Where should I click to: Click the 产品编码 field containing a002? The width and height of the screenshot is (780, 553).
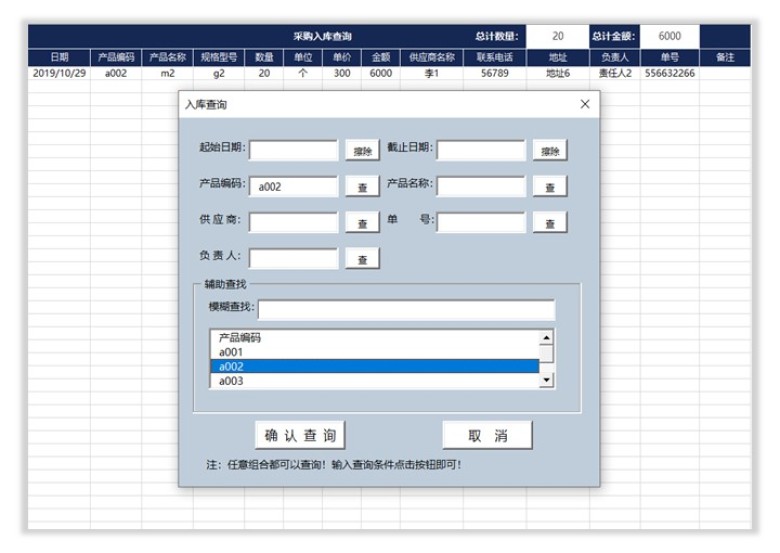pos(293,187)
